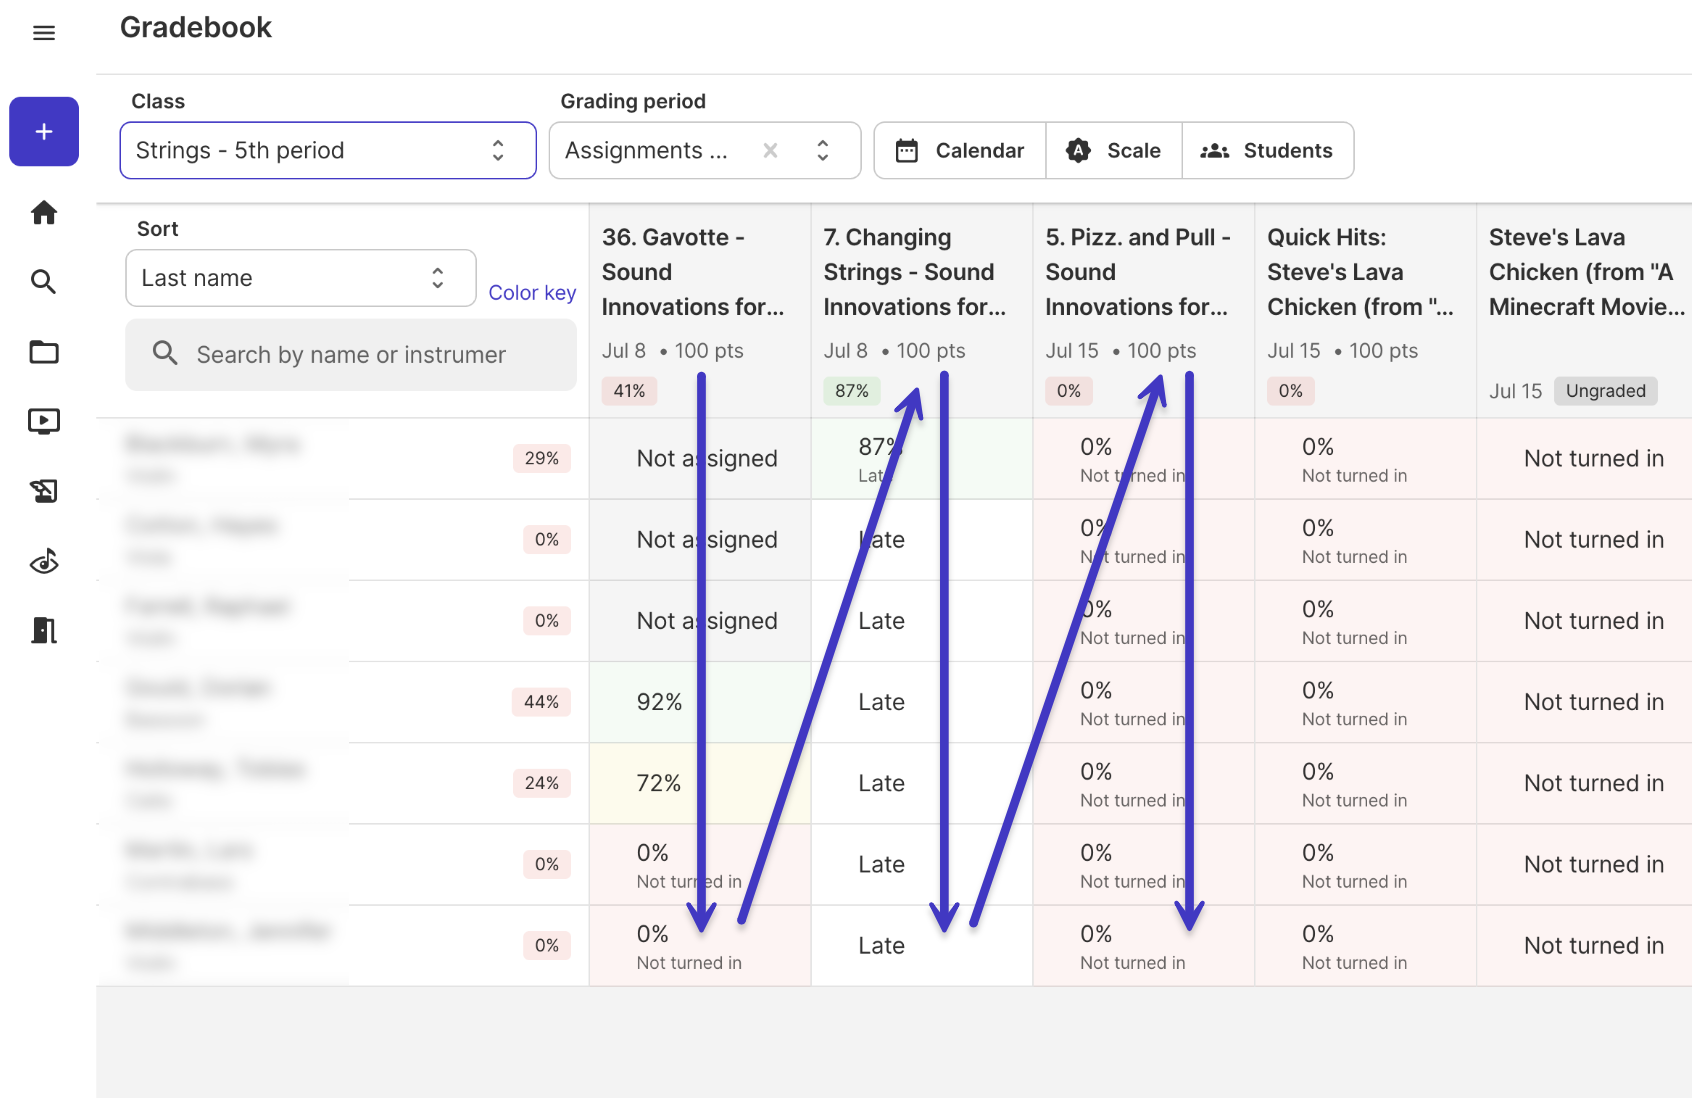
Task: Switch to Calendar view
Action: pyautogui.click(x=960, y=150)
